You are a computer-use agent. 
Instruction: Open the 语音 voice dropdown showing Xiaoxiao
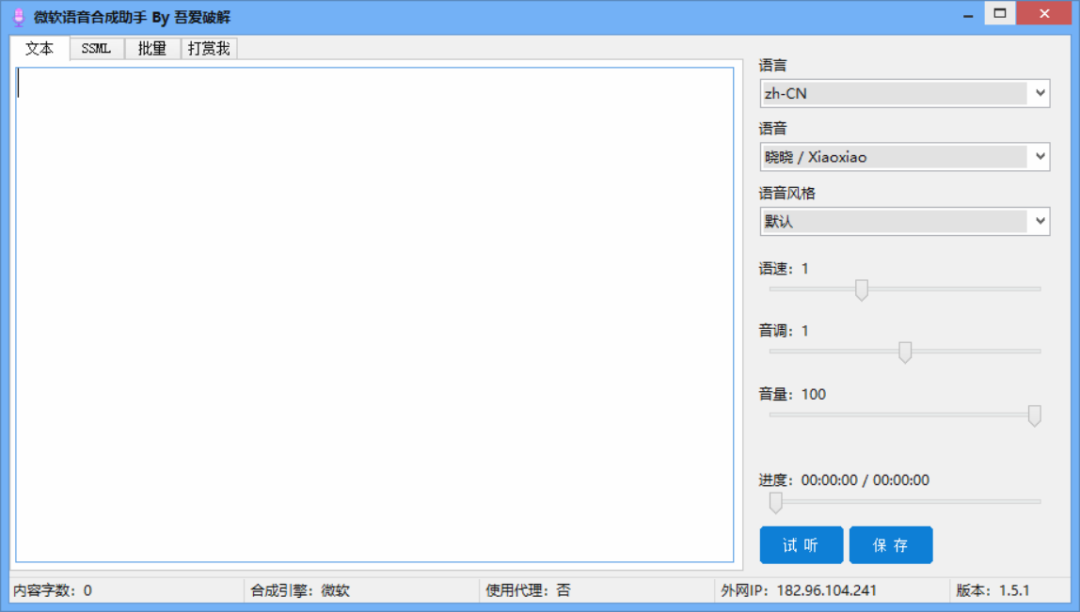coord(903,156)
